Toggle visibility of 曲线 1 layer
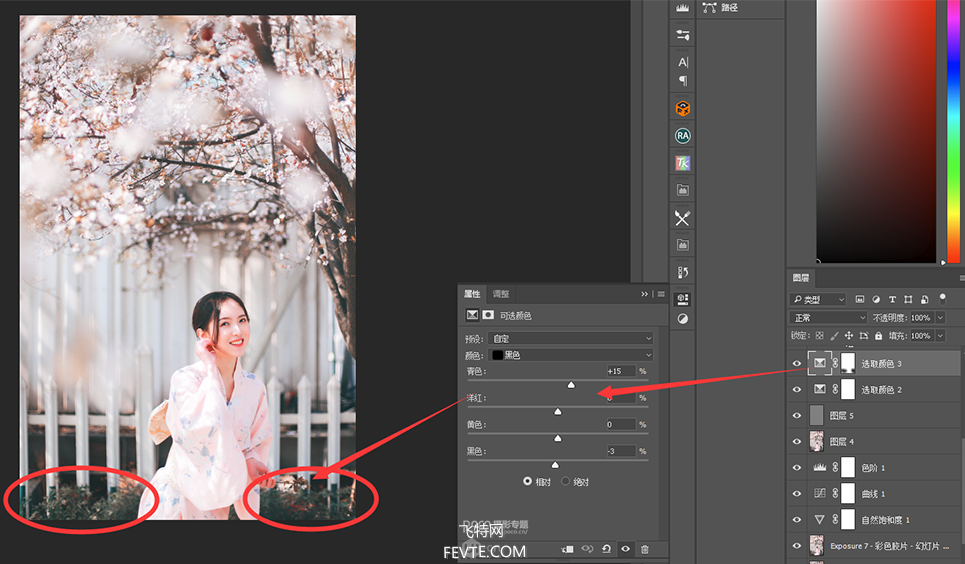The width and height of the screenshot is (965, 564). click(797, 494)
